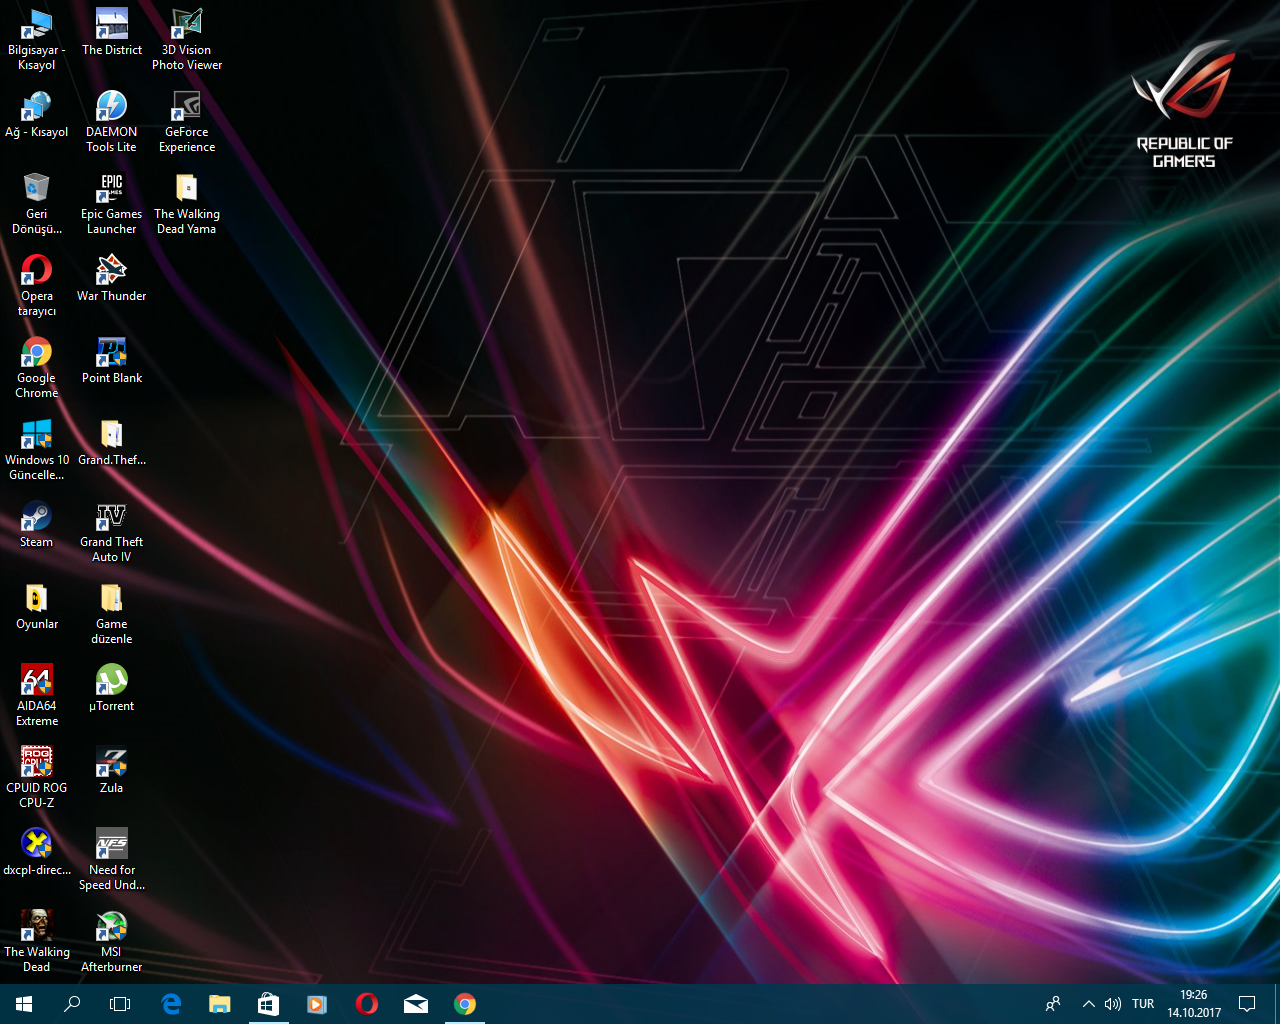Screen dimensions: 1280x1024
Task: Open taskbar search magnifier
Action: click(72, 1004)
